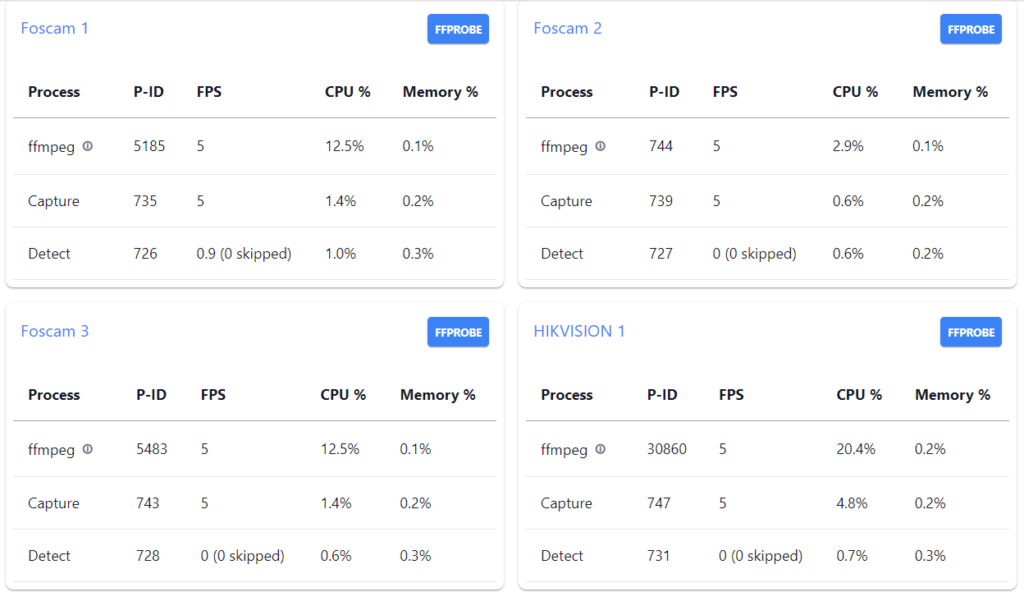
Task: Click info icon beside HIKVISION 1 ffmpeg
Action: pos(600,449)
